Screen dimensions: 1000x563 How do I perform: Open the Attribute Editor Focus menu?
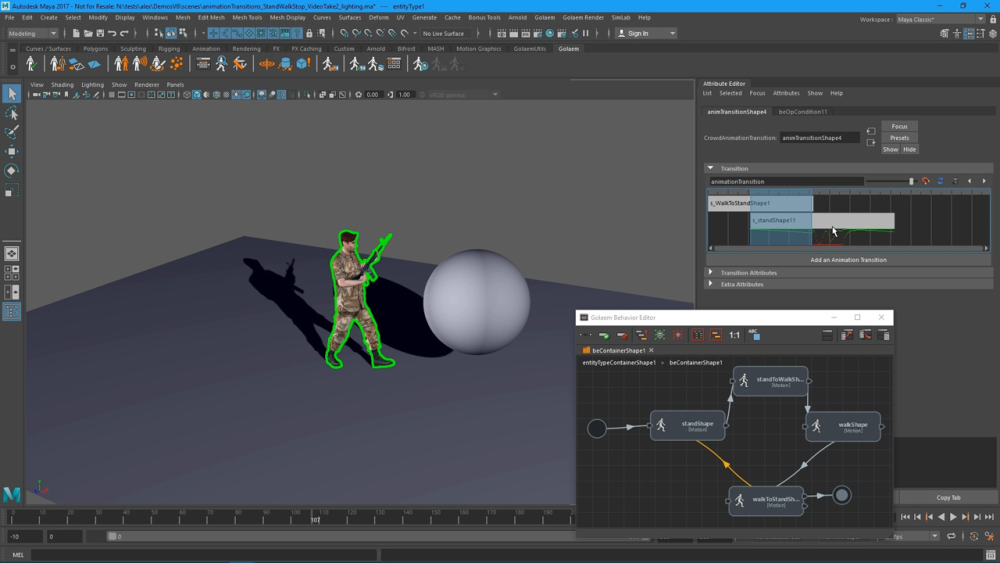pyautogui.click(x=757, y=93)
